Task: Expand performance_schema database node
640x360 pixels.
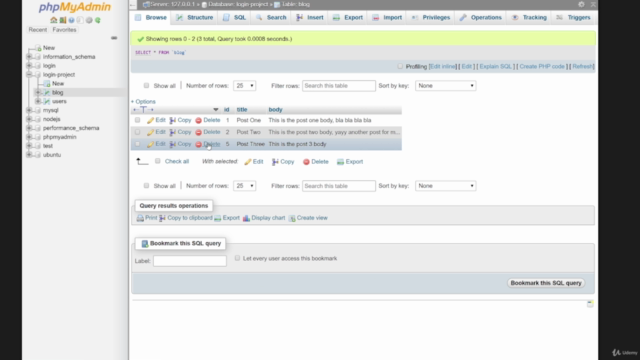Action: pyautogui.click(x=29, y=128)
